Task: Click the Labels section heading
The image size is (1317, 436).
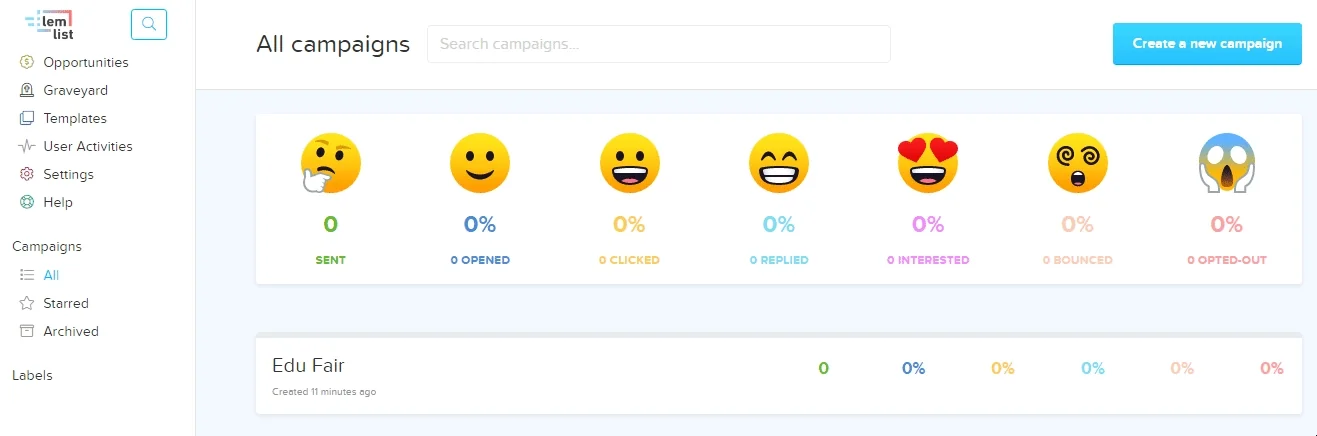Action: click(32, 375)
